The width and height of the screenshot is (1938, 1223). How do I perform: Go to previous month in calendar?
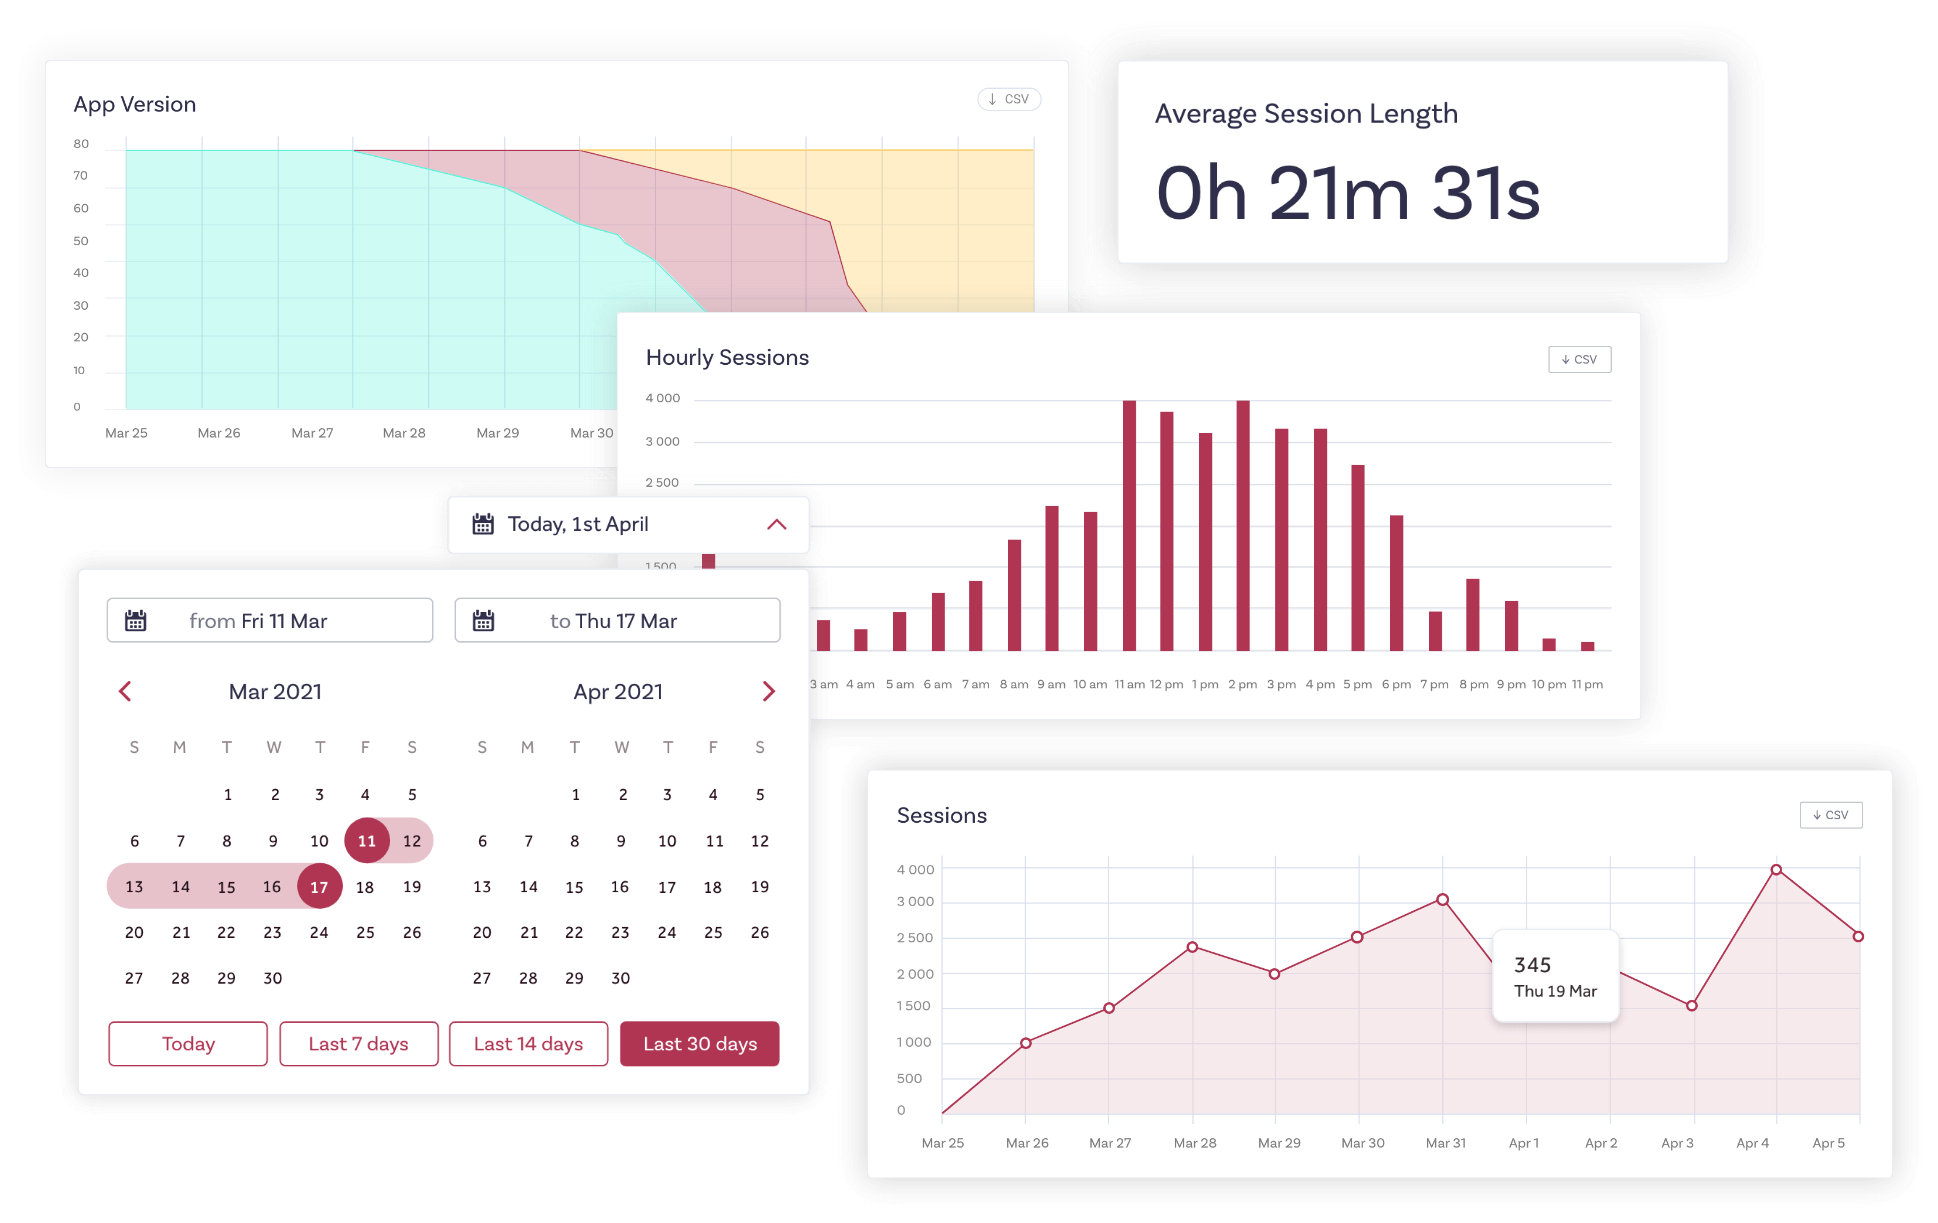(125, 691)
